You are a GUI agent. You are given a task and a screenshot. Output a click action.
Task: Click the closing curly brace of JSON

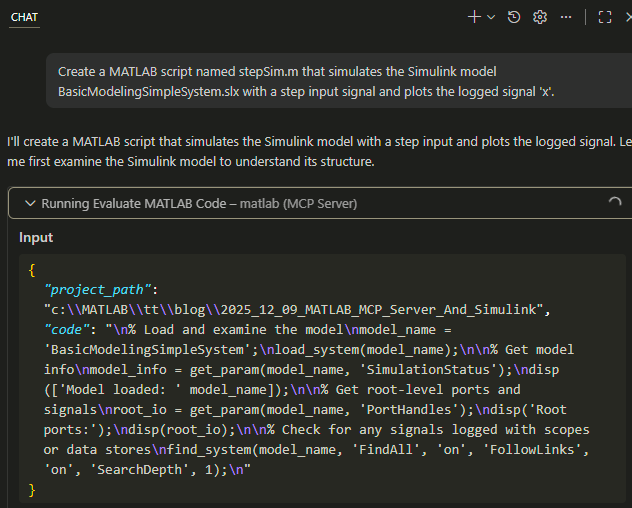32,489
